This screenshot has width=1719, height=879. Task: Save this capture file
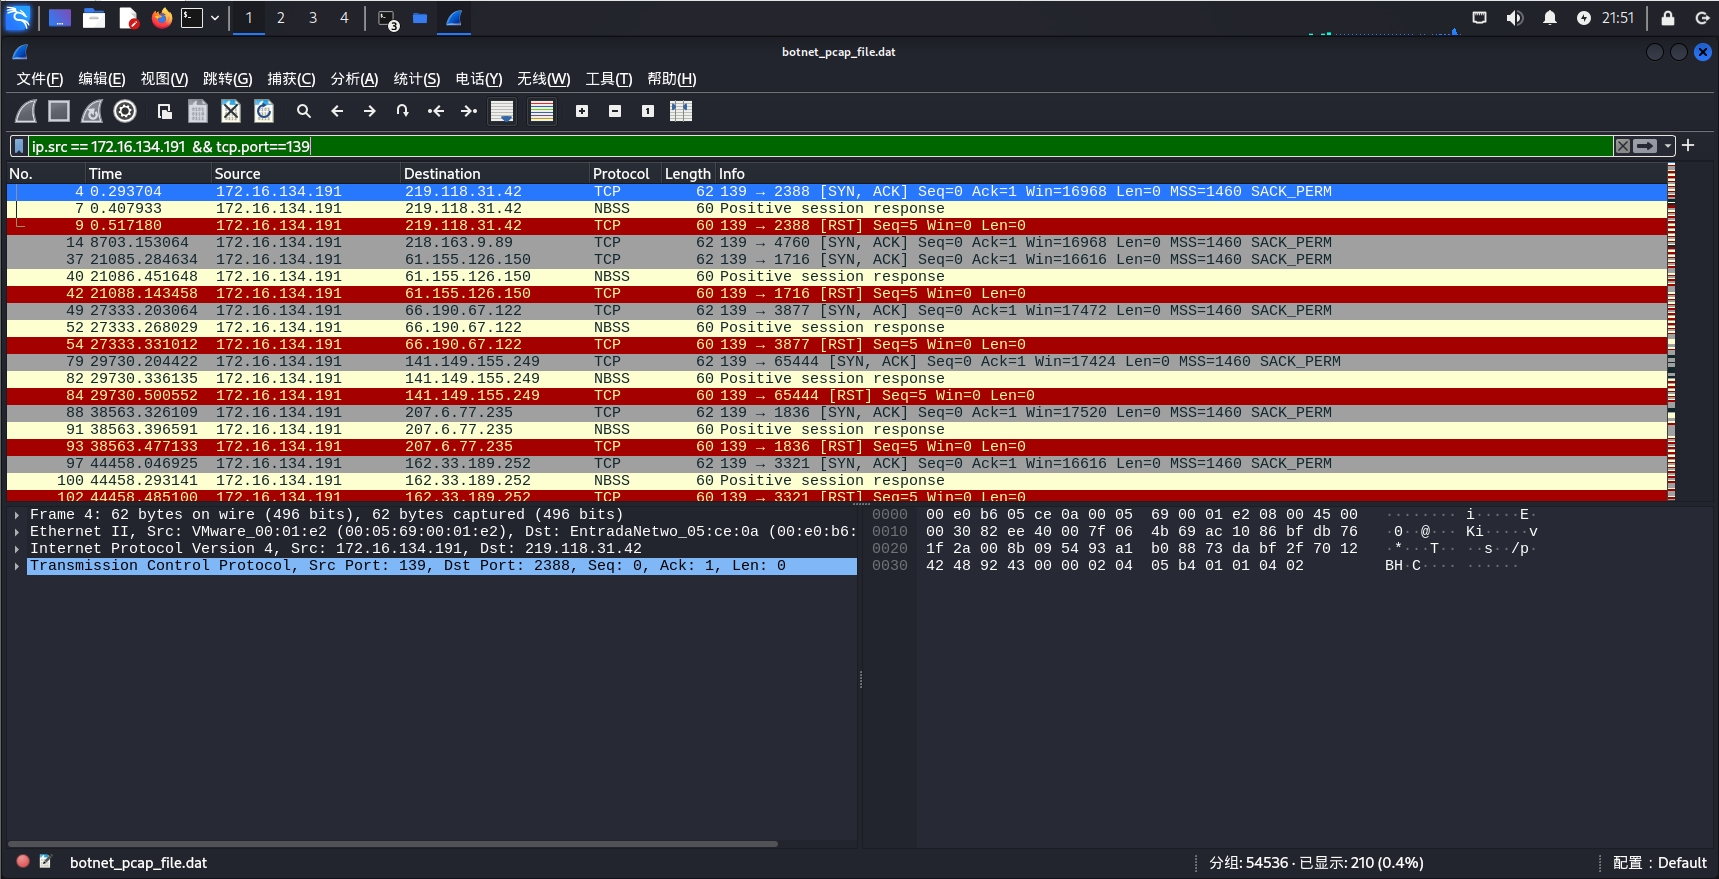tap(198, 111)
